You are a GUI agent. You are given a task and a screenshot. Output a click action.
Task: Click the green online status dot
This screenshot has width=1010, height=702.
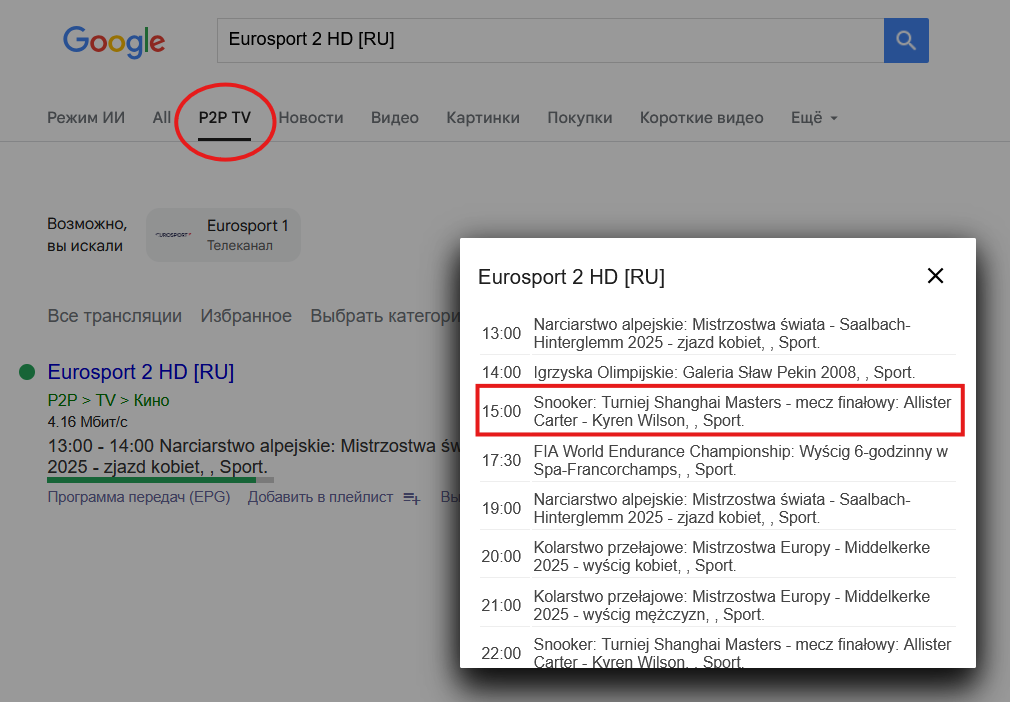(x=27, y=372)
